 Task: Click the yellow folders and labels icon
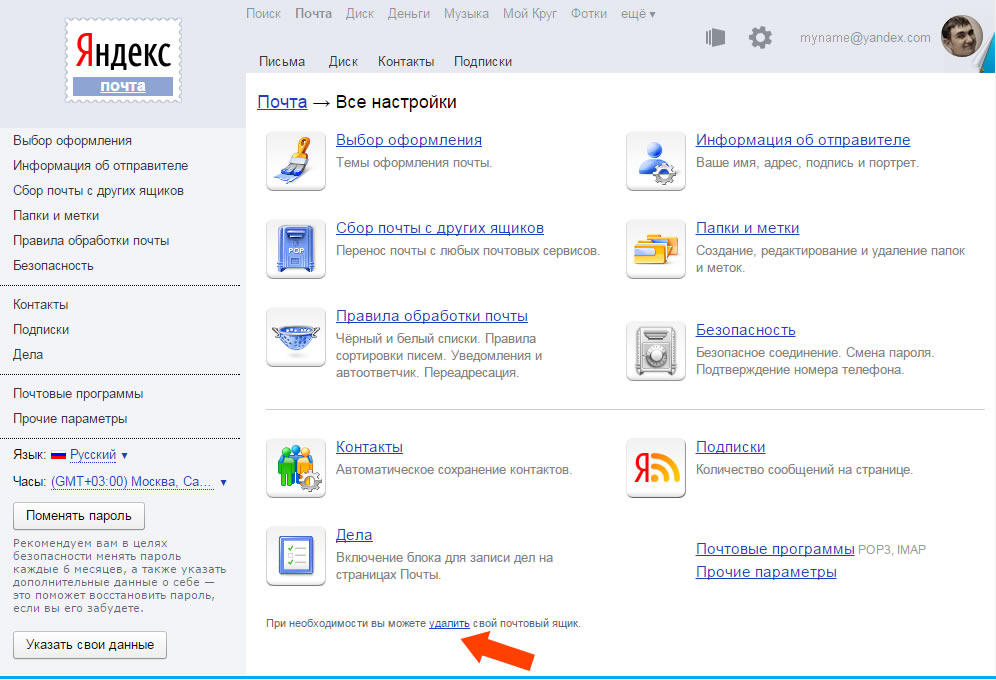656,249
